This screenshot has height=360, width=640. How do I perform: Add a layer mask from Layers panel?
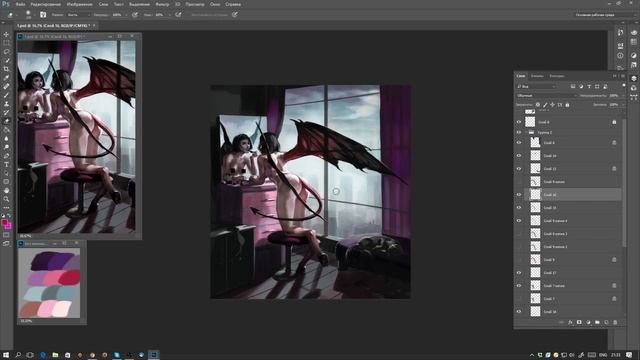(x=579, y=322)
